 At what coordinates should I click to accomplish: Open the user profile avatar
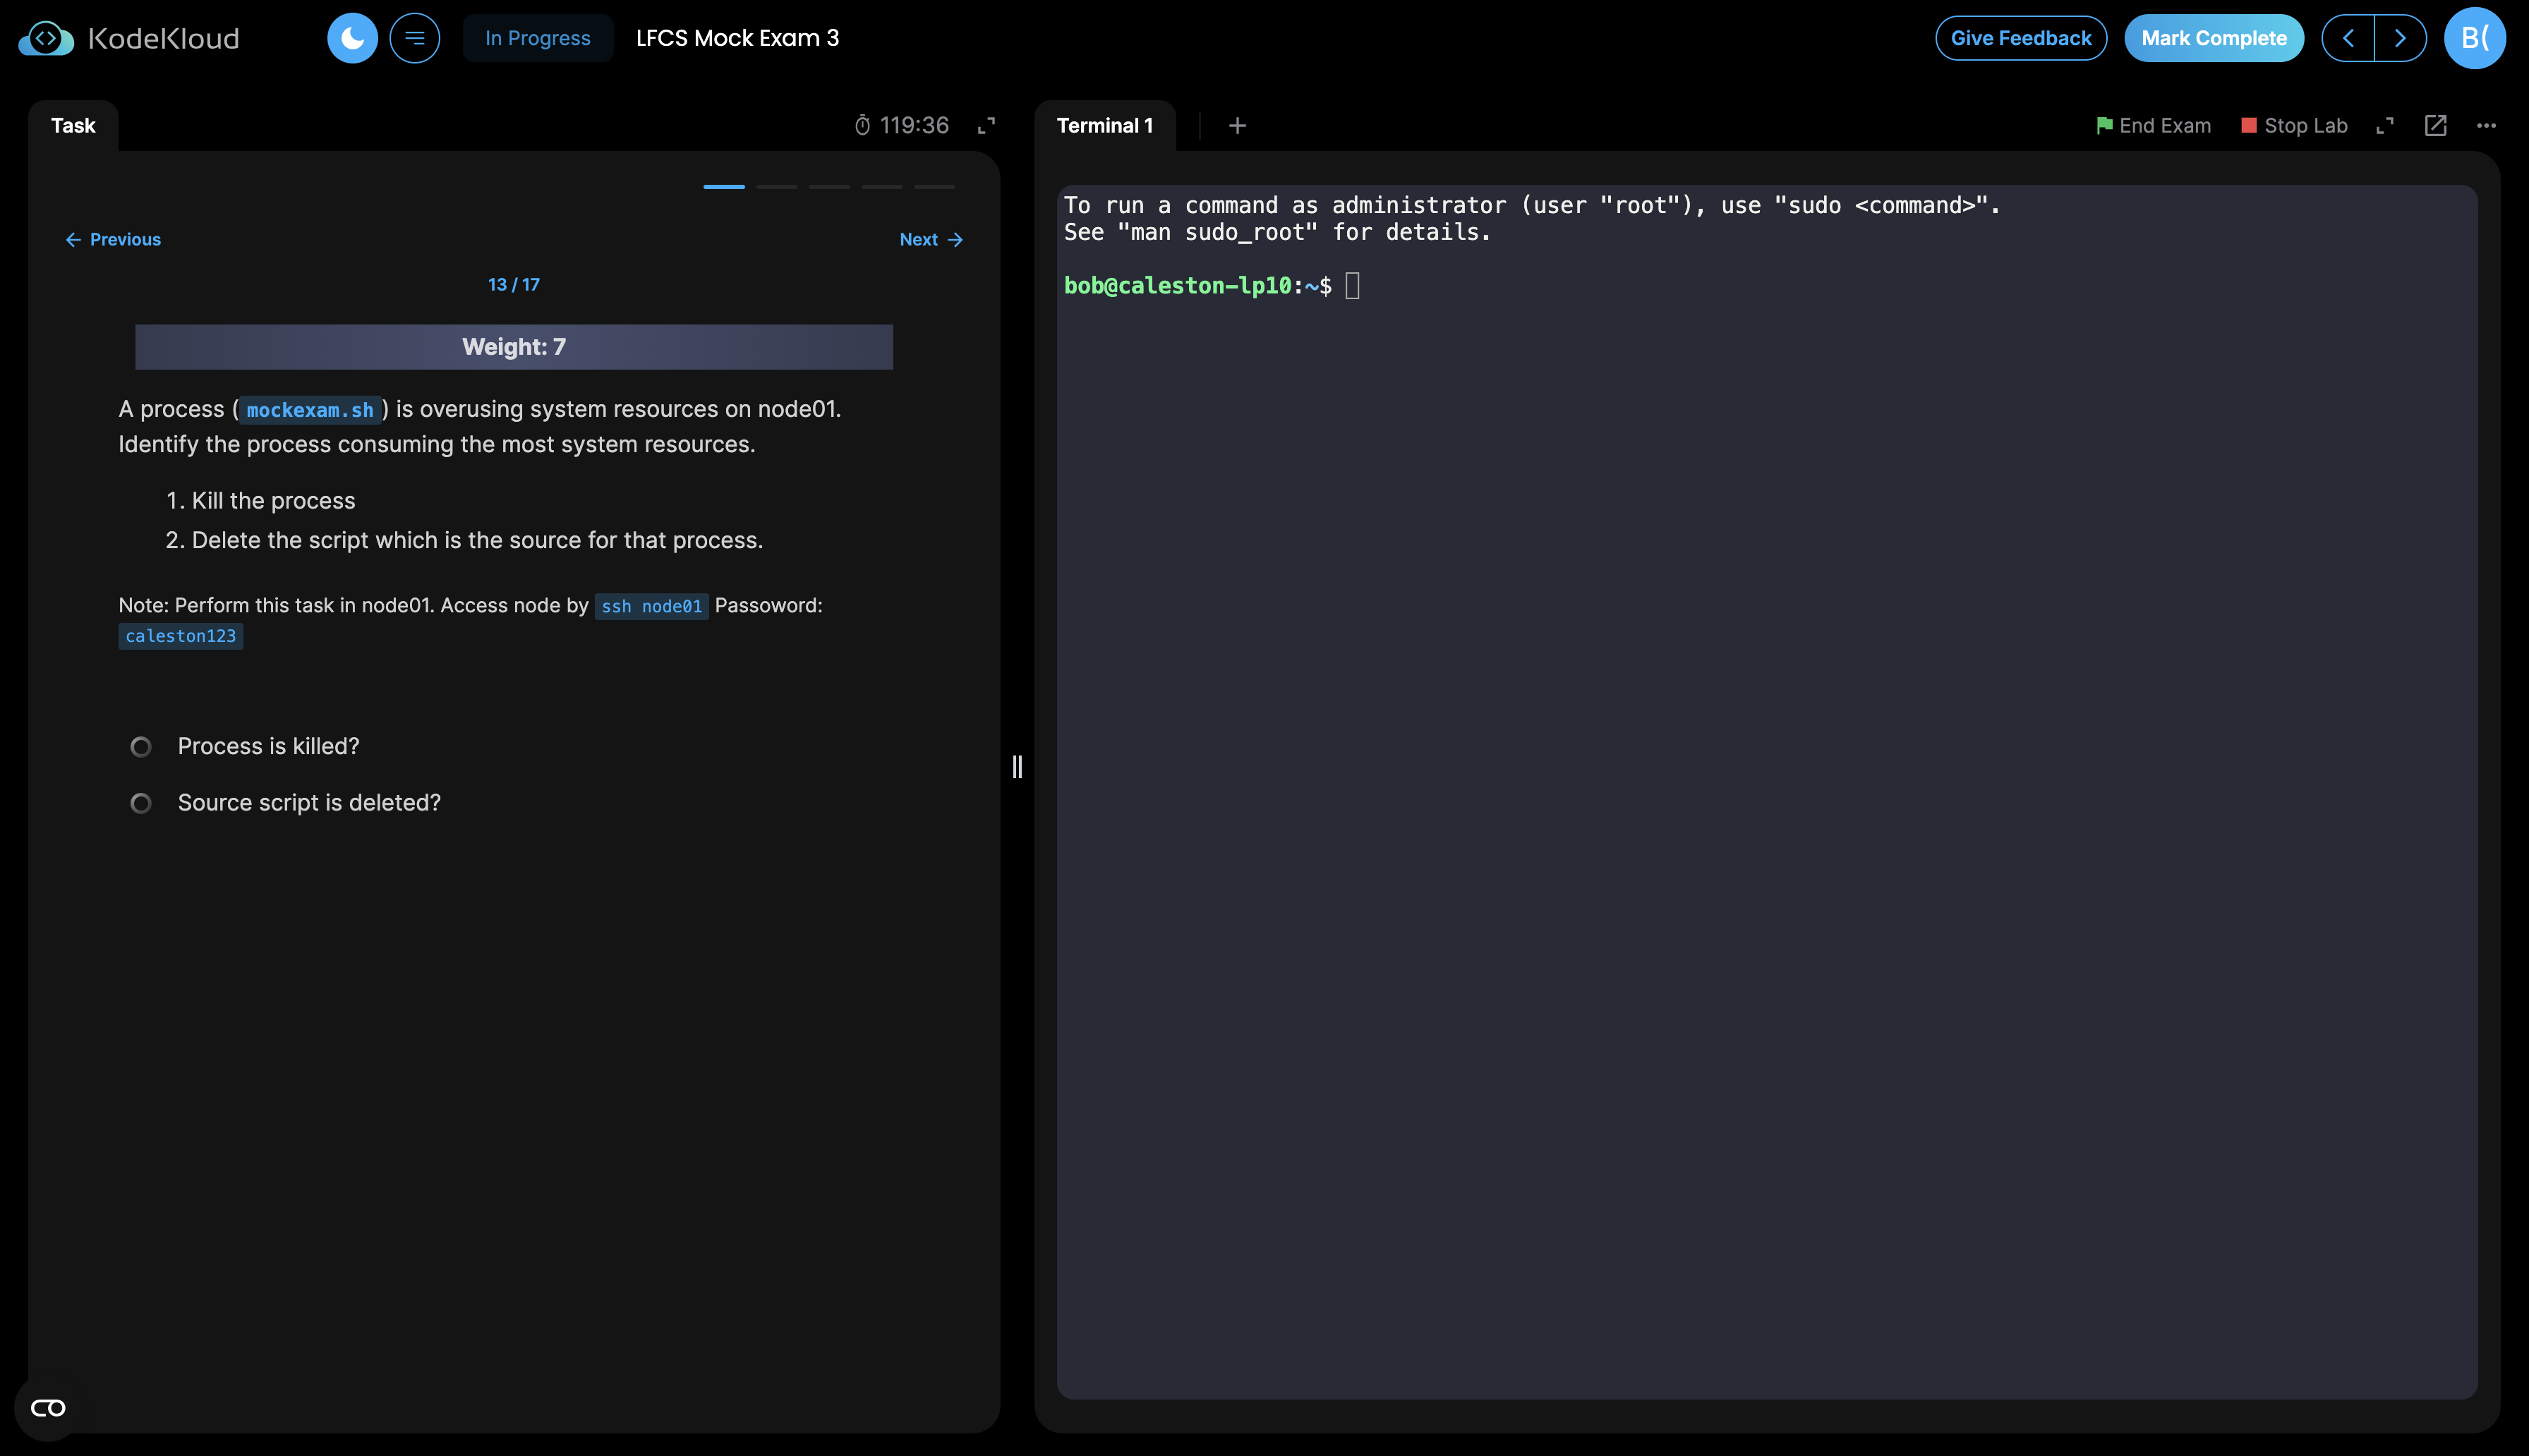(2474, 38)
